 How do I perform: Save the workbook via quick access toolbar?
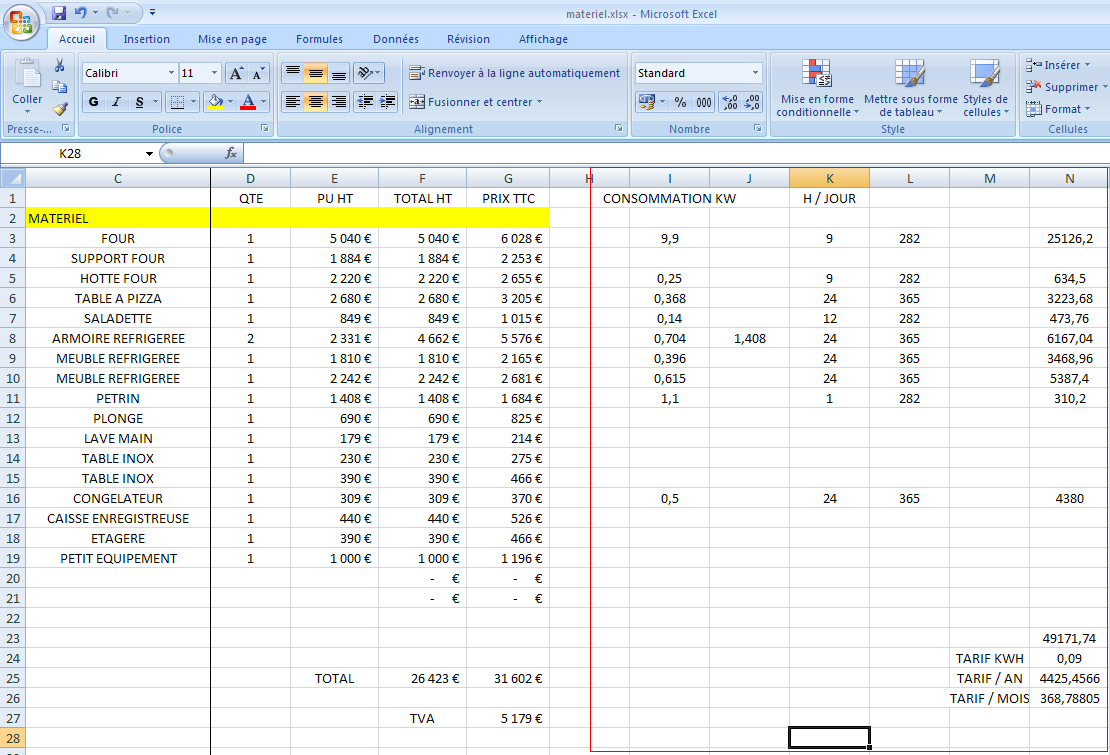(x=59, y=13)
